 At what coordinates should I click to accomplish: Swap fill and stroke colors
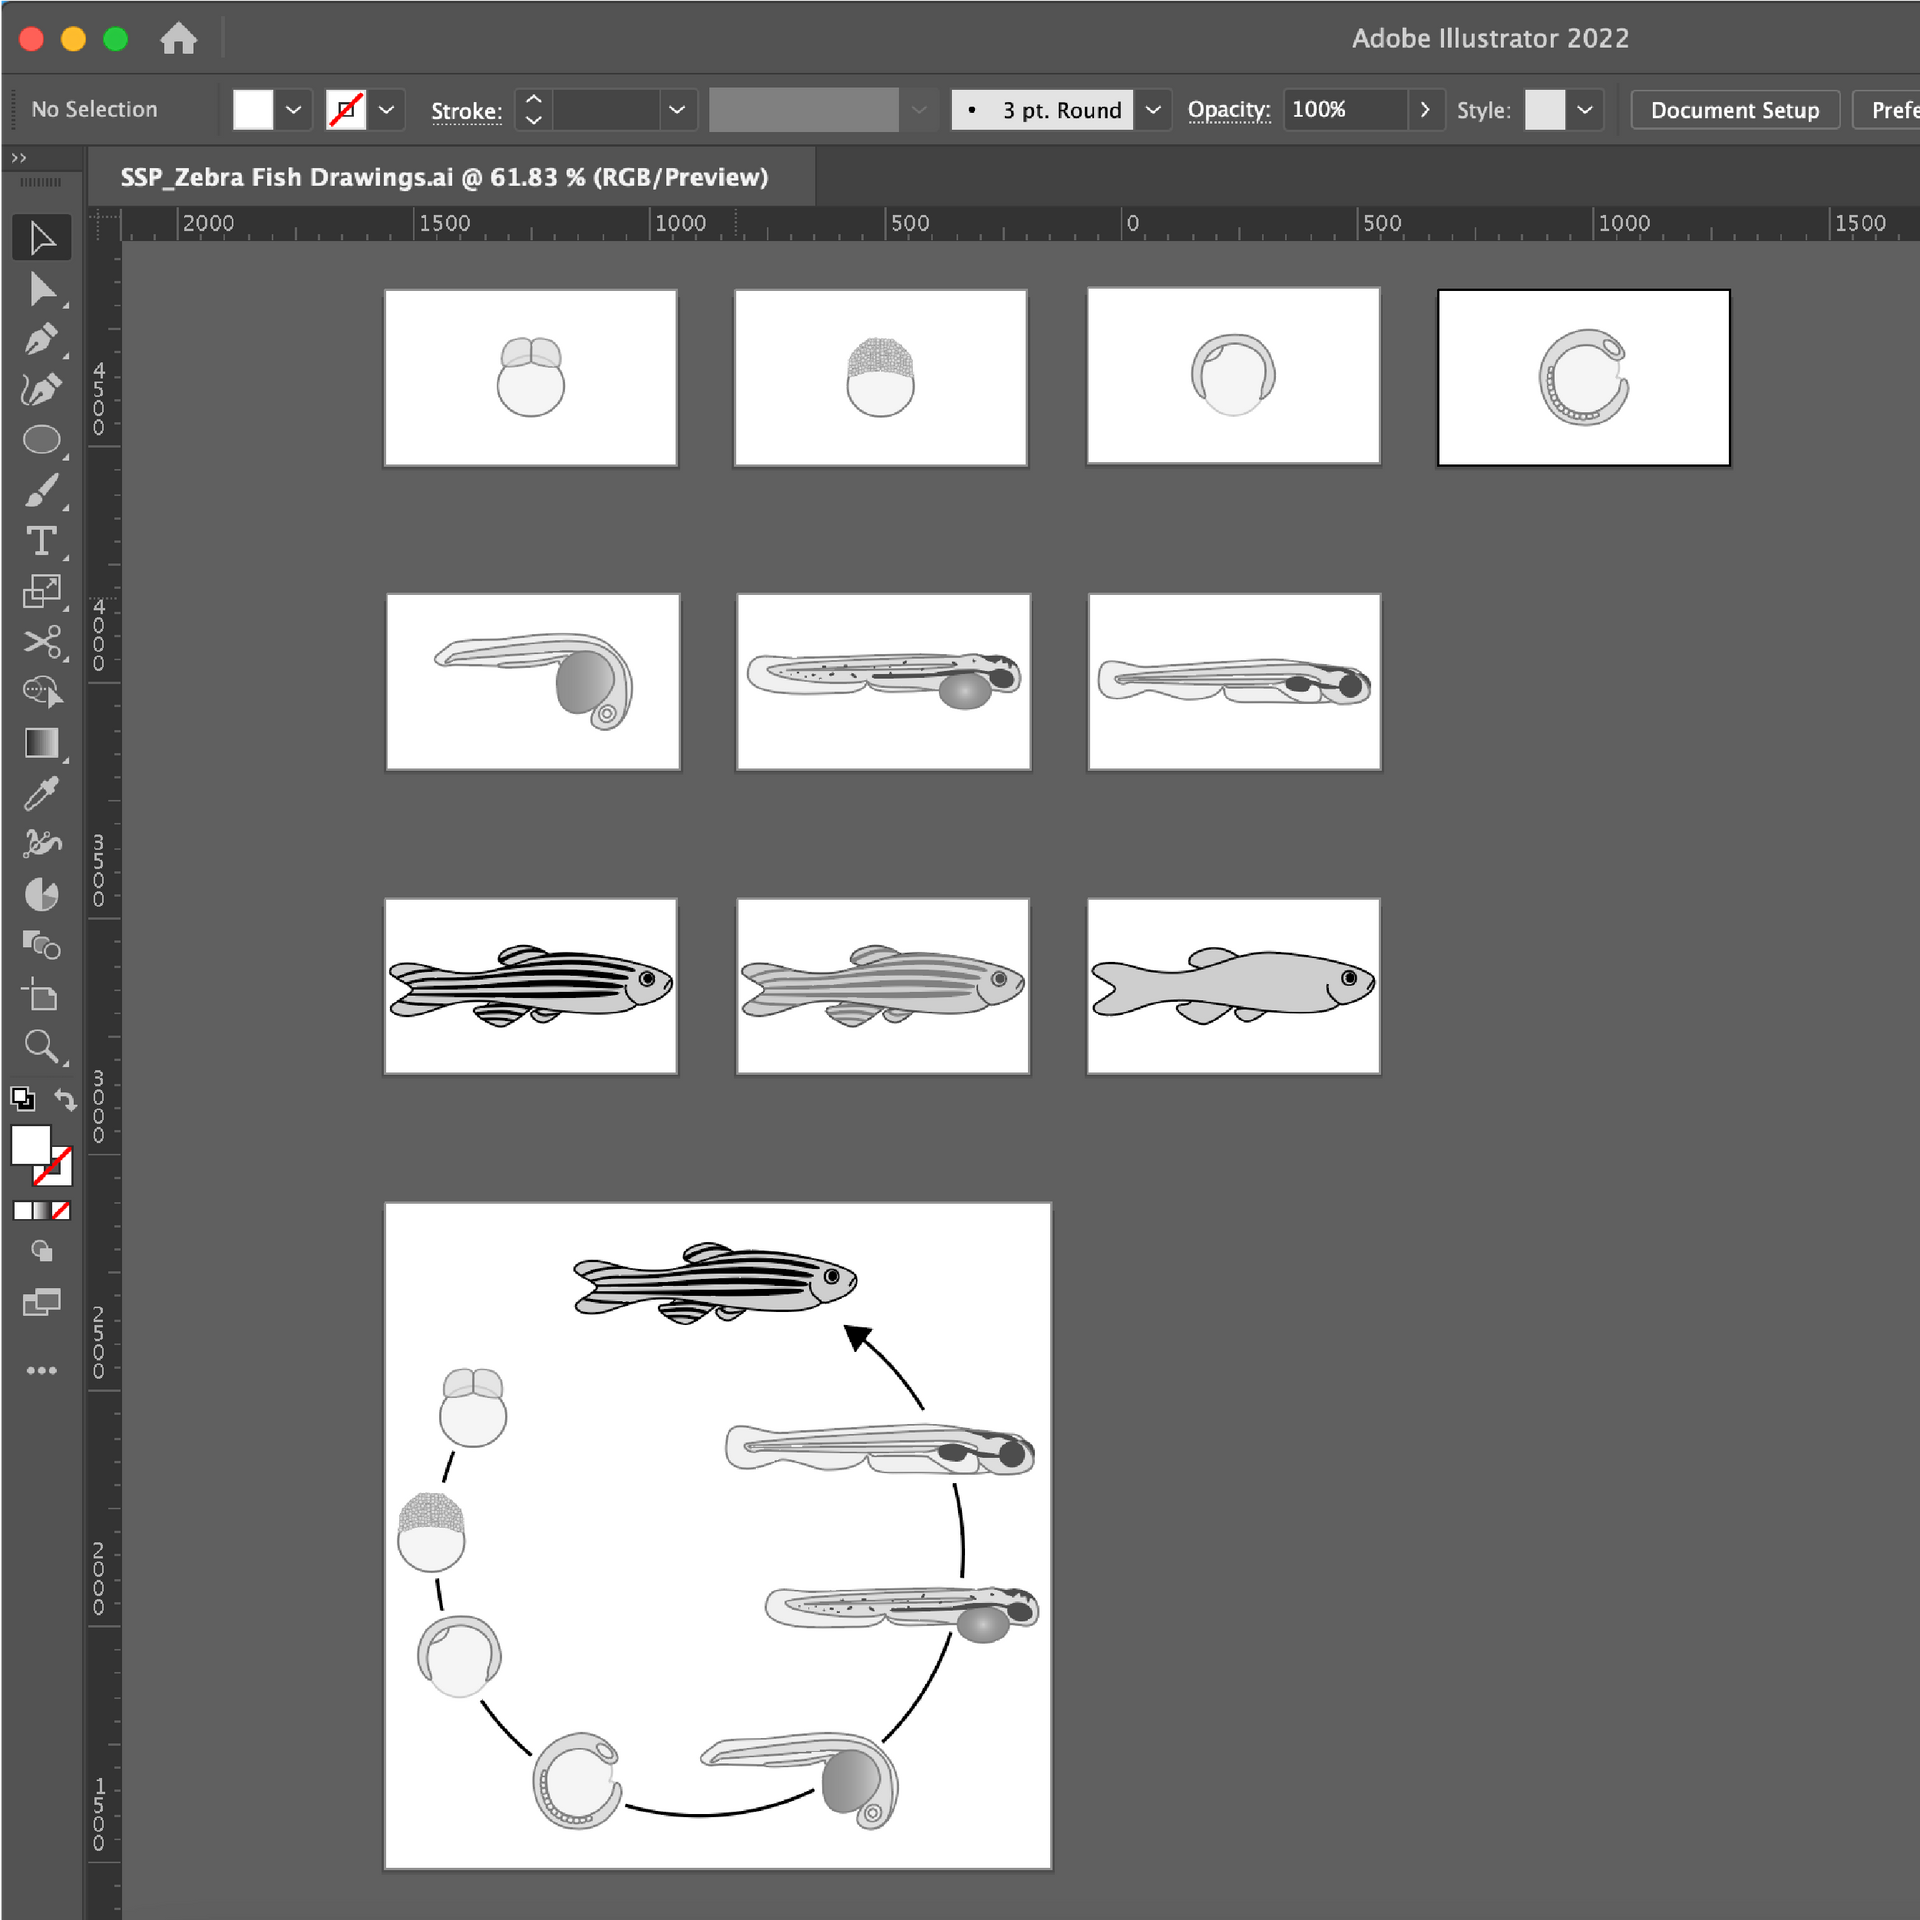pyautogui.click(x=65, y=1100)
